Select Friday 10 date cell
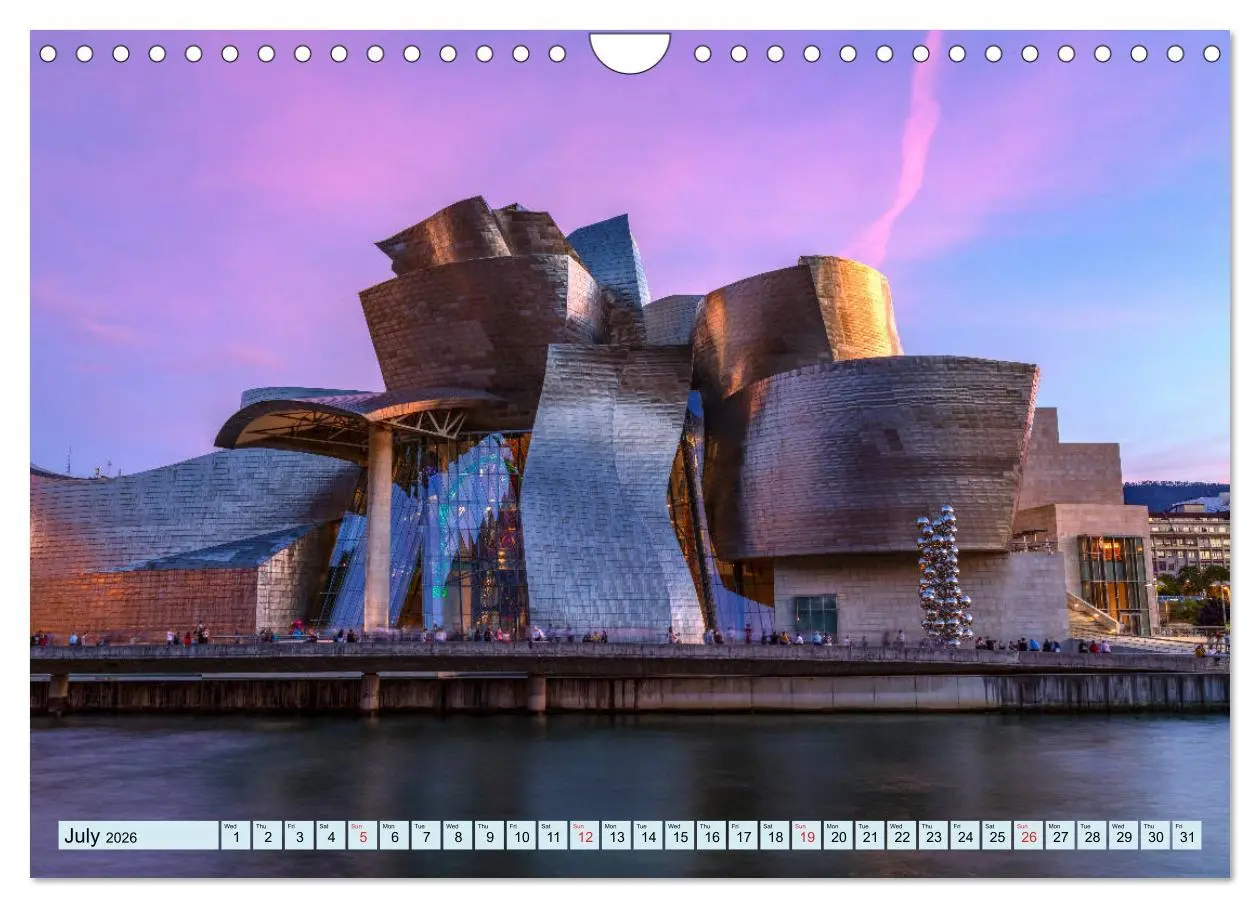The width and height of the screenshot is (1260, 908). (521, 835)
